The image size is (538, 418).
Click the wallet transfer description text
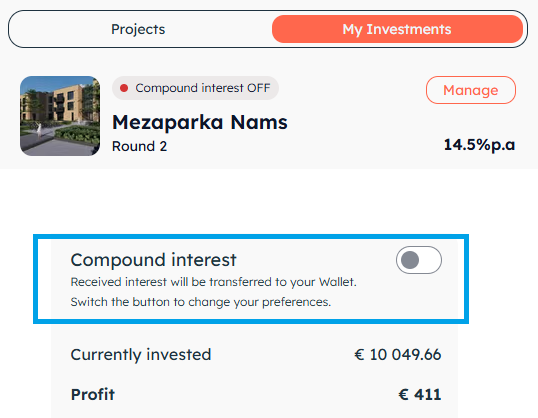(213, 282)
